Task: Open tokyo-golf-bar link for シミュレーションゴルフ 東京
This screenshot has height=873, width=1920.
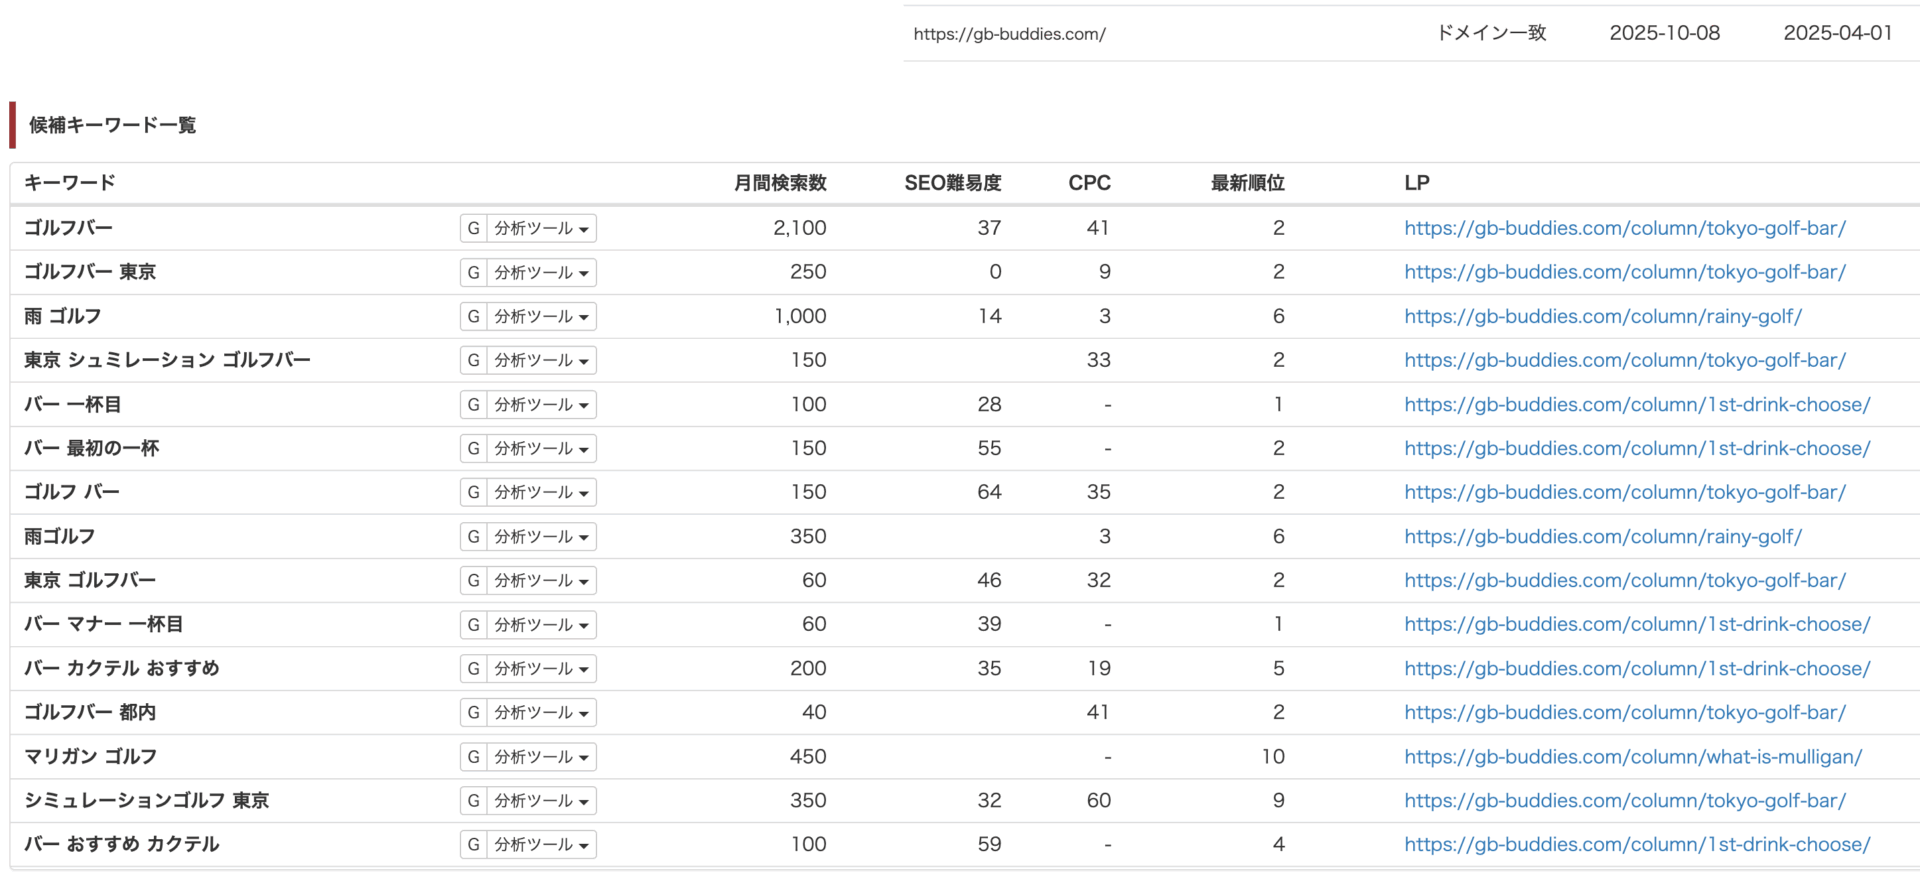Action: coord(1625,800)
